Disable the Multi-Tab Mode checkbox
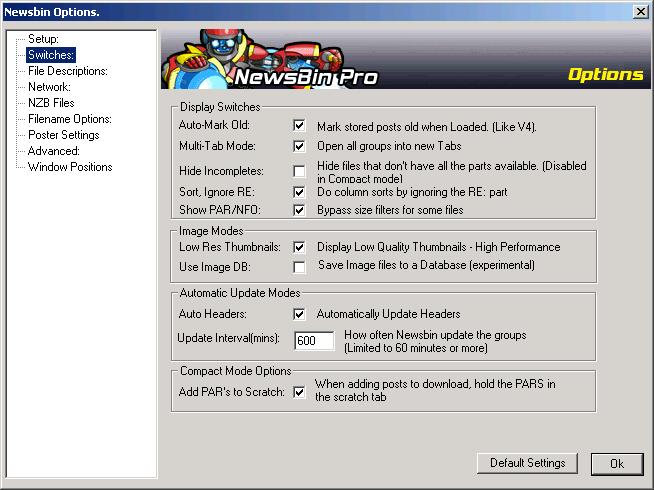The image size is (654, 490). pyautogui.click(x=299, y=146)
